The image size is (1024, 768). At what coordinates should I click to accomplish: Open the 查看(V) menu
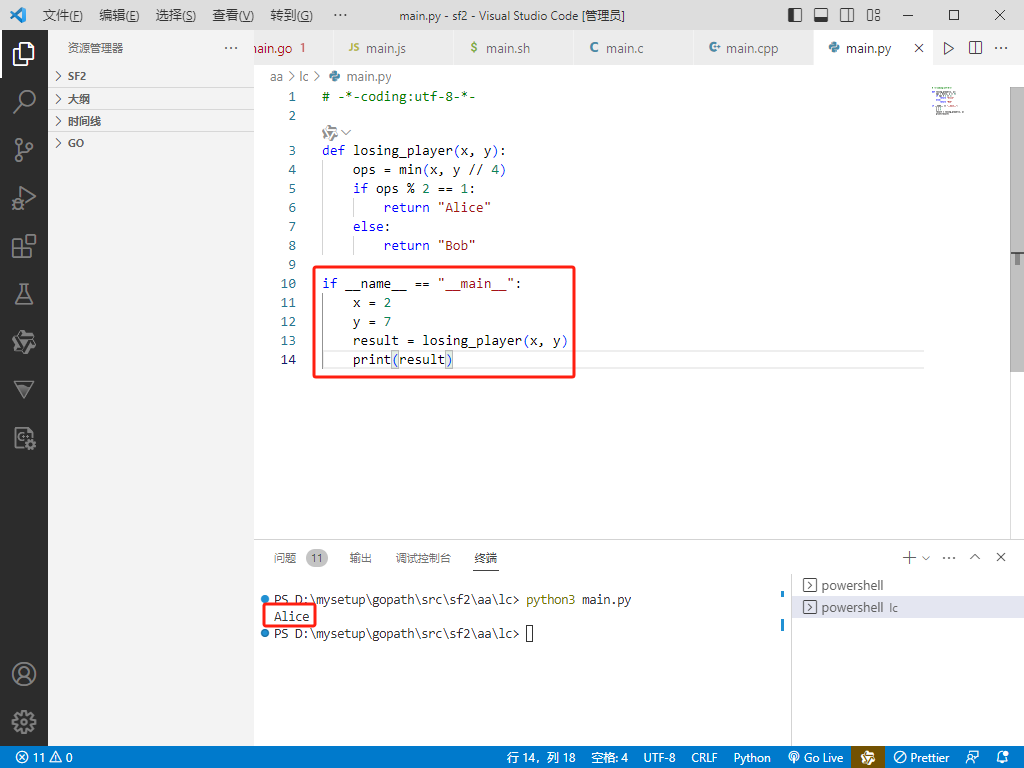click(232, 15)
